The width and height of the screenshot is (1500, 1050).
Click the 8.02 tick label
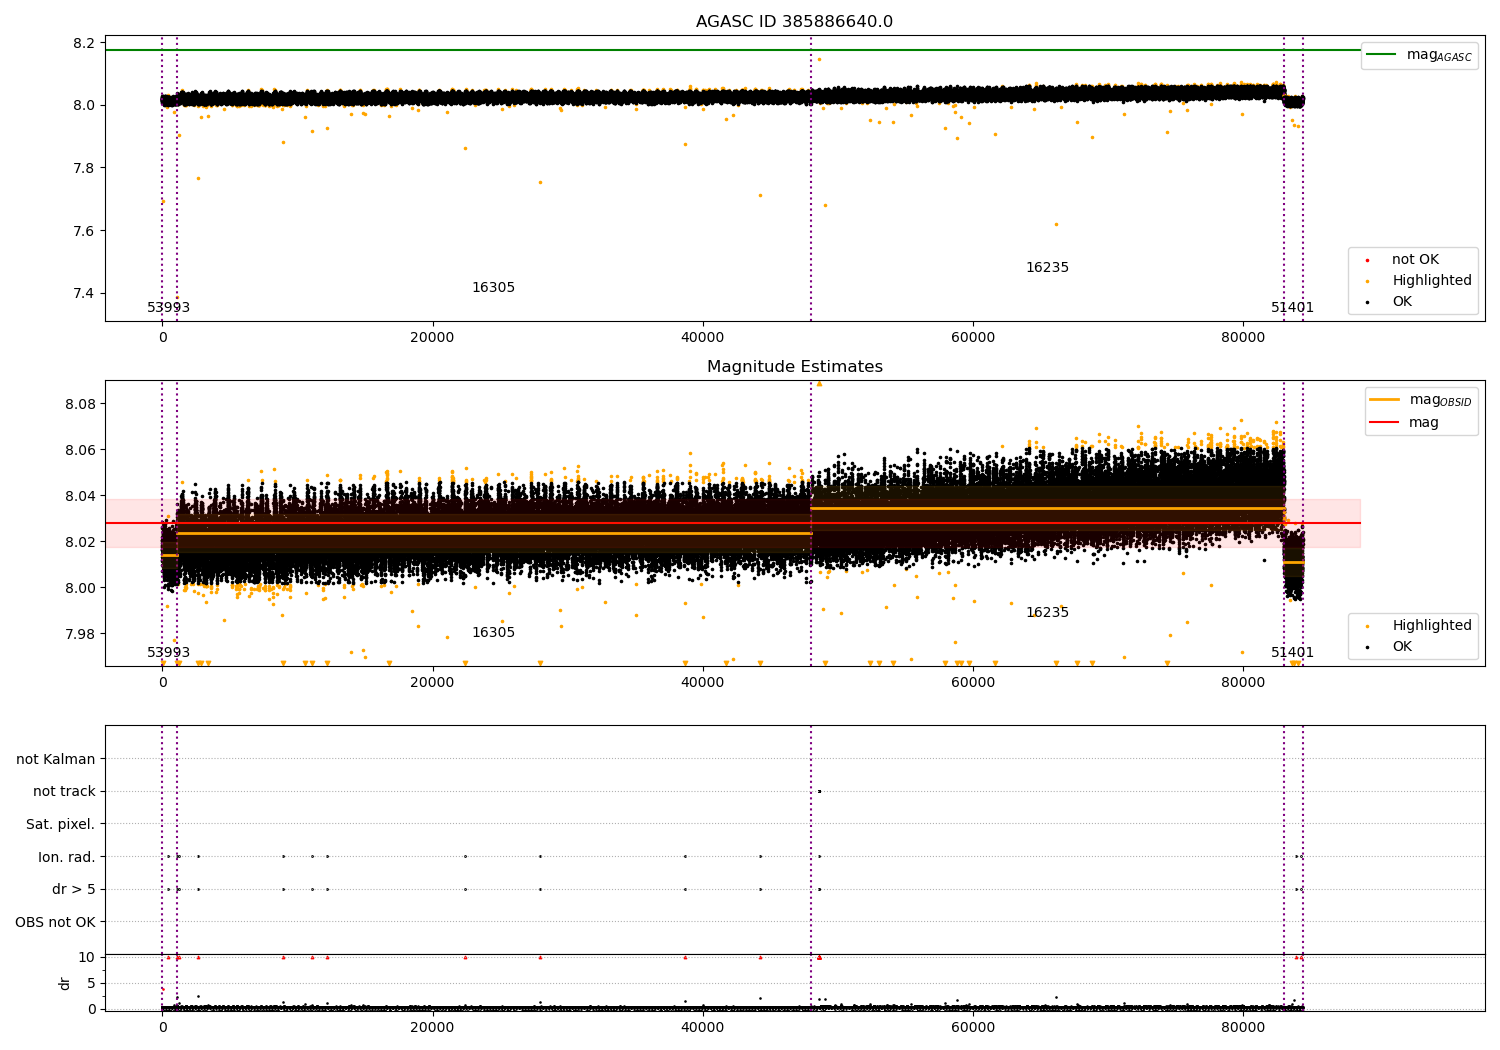81,542
